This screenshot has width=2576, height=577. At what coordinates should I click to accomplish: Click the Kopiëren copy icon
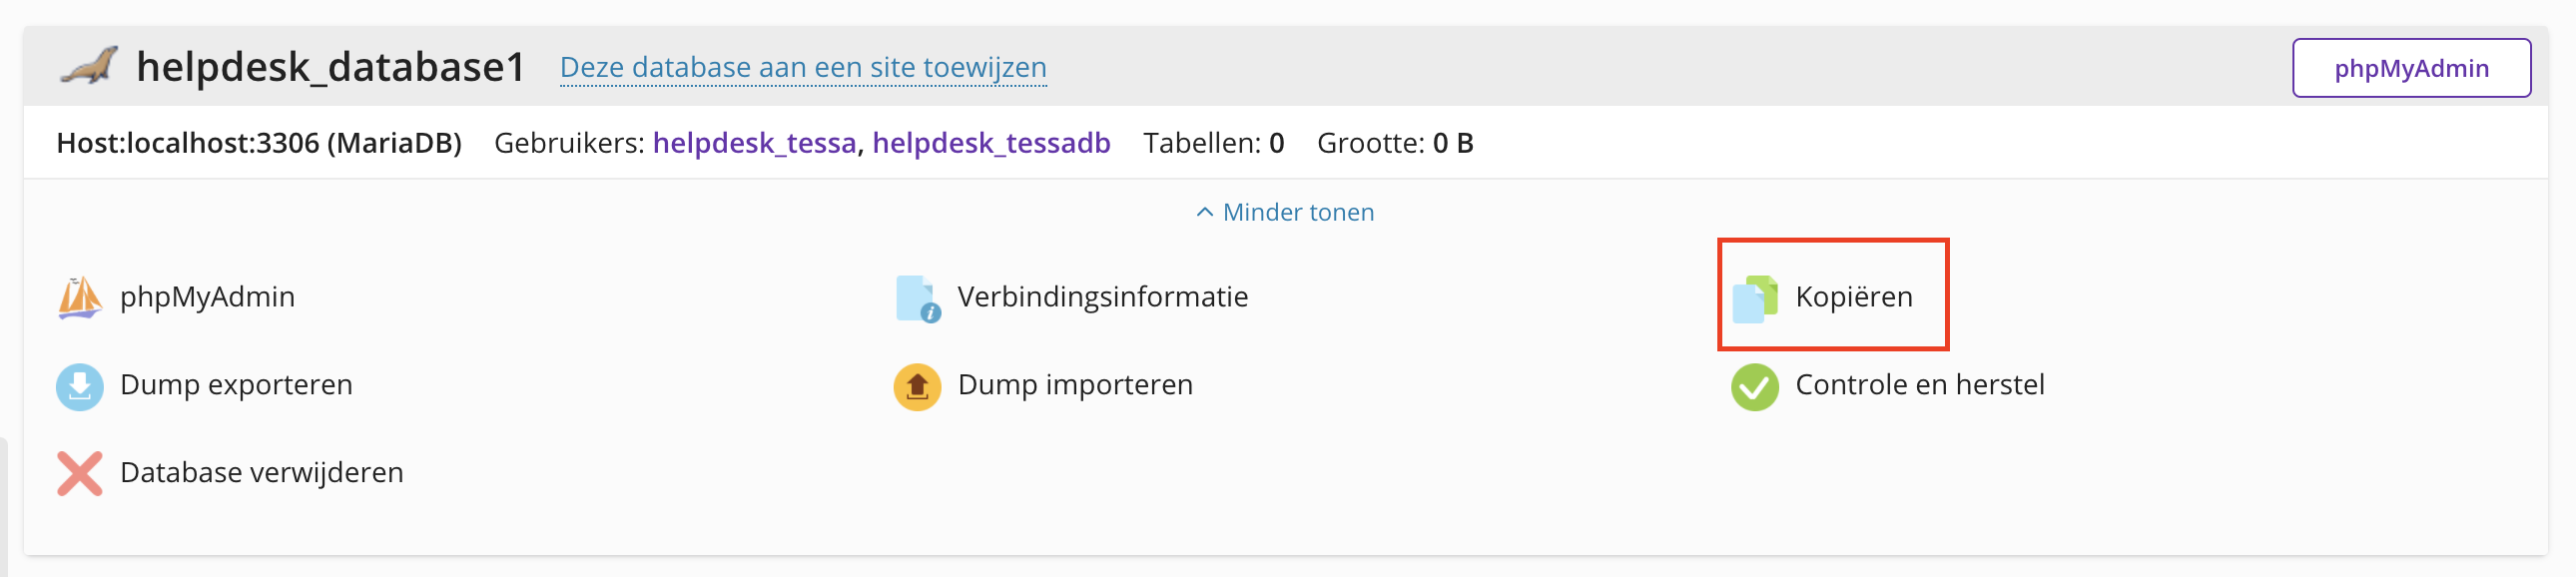point(1754,298)
